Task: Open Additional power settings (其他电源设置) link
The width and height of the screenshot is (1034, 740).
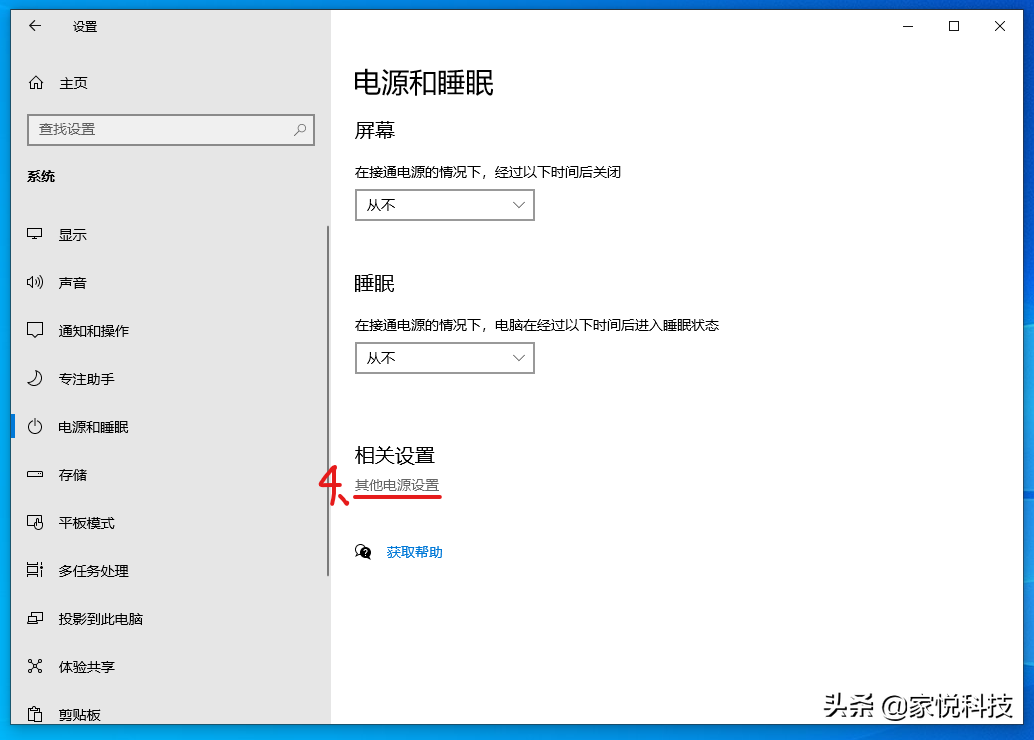Action: tap(397, 486)
